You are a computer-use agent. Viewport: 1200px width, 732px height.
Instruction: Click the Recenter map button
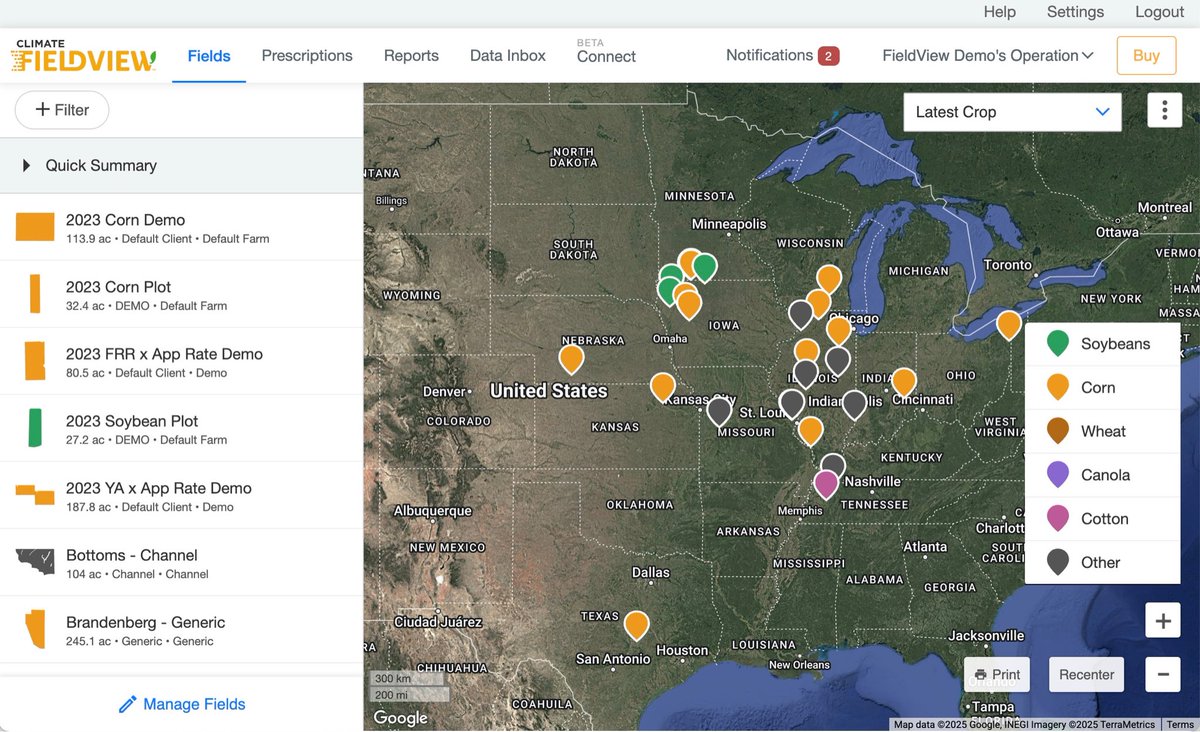coord(1086,675)
